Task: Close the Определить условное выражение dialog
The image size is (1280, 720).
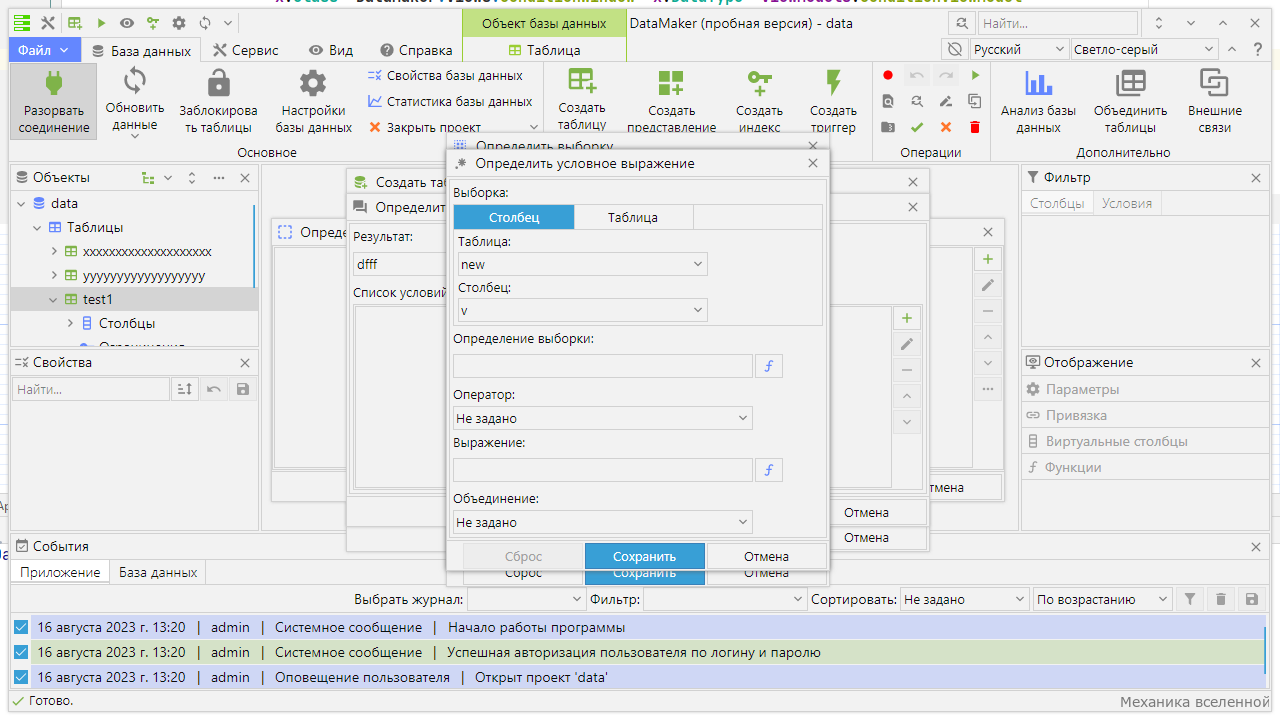Action: point(813,163)
